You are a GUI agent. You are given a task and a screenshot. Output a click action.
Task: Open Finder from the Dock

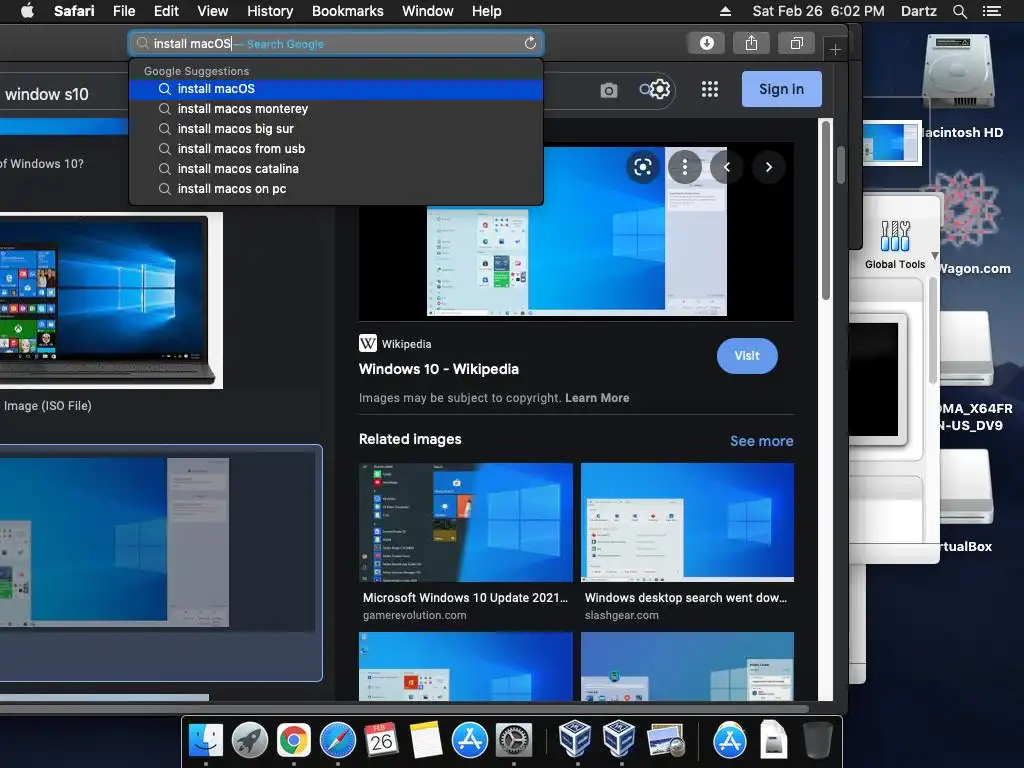point(206,740)
